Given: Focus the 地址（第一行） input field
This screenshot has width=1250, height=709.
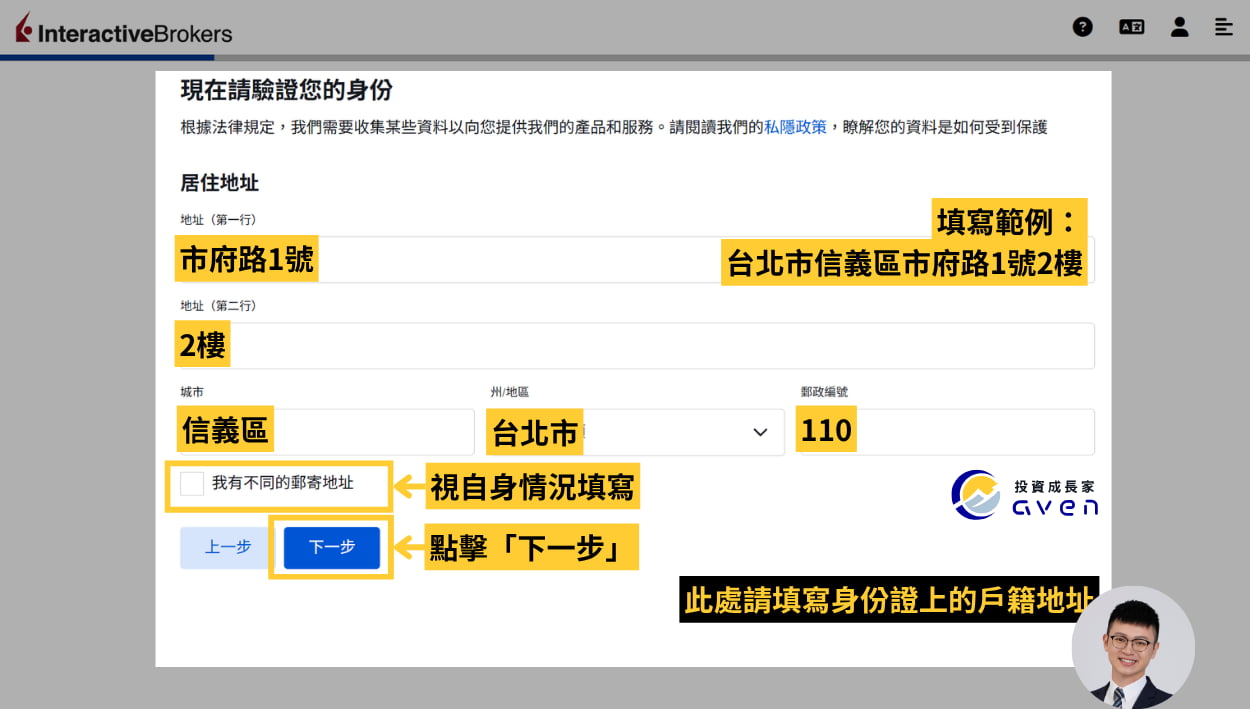Looking at the screenshot, I should point(637,260).
